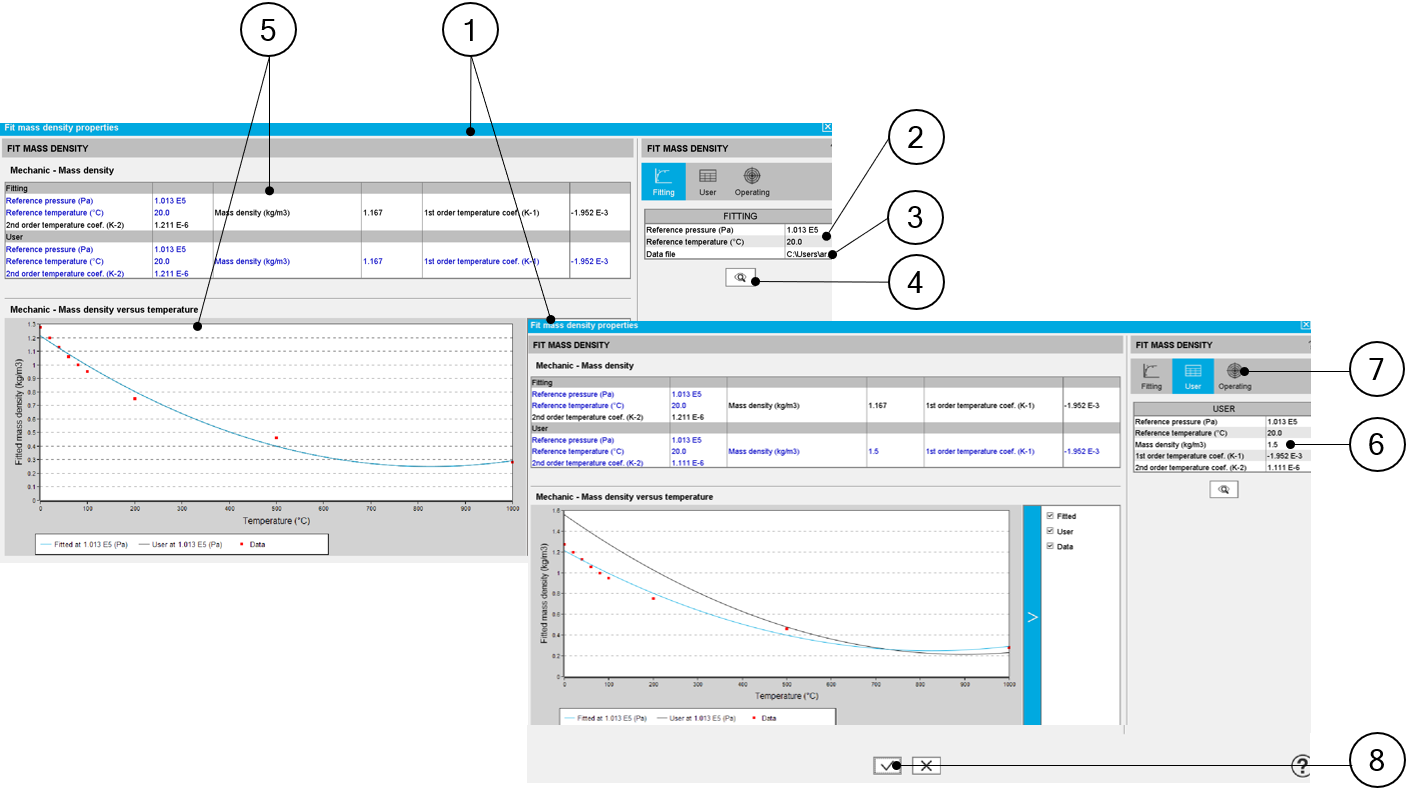Image resolution: width=1414 pixels, height=796 pixels.
Task: Disable the Data points checkbox
Action: pos(1049,547)
